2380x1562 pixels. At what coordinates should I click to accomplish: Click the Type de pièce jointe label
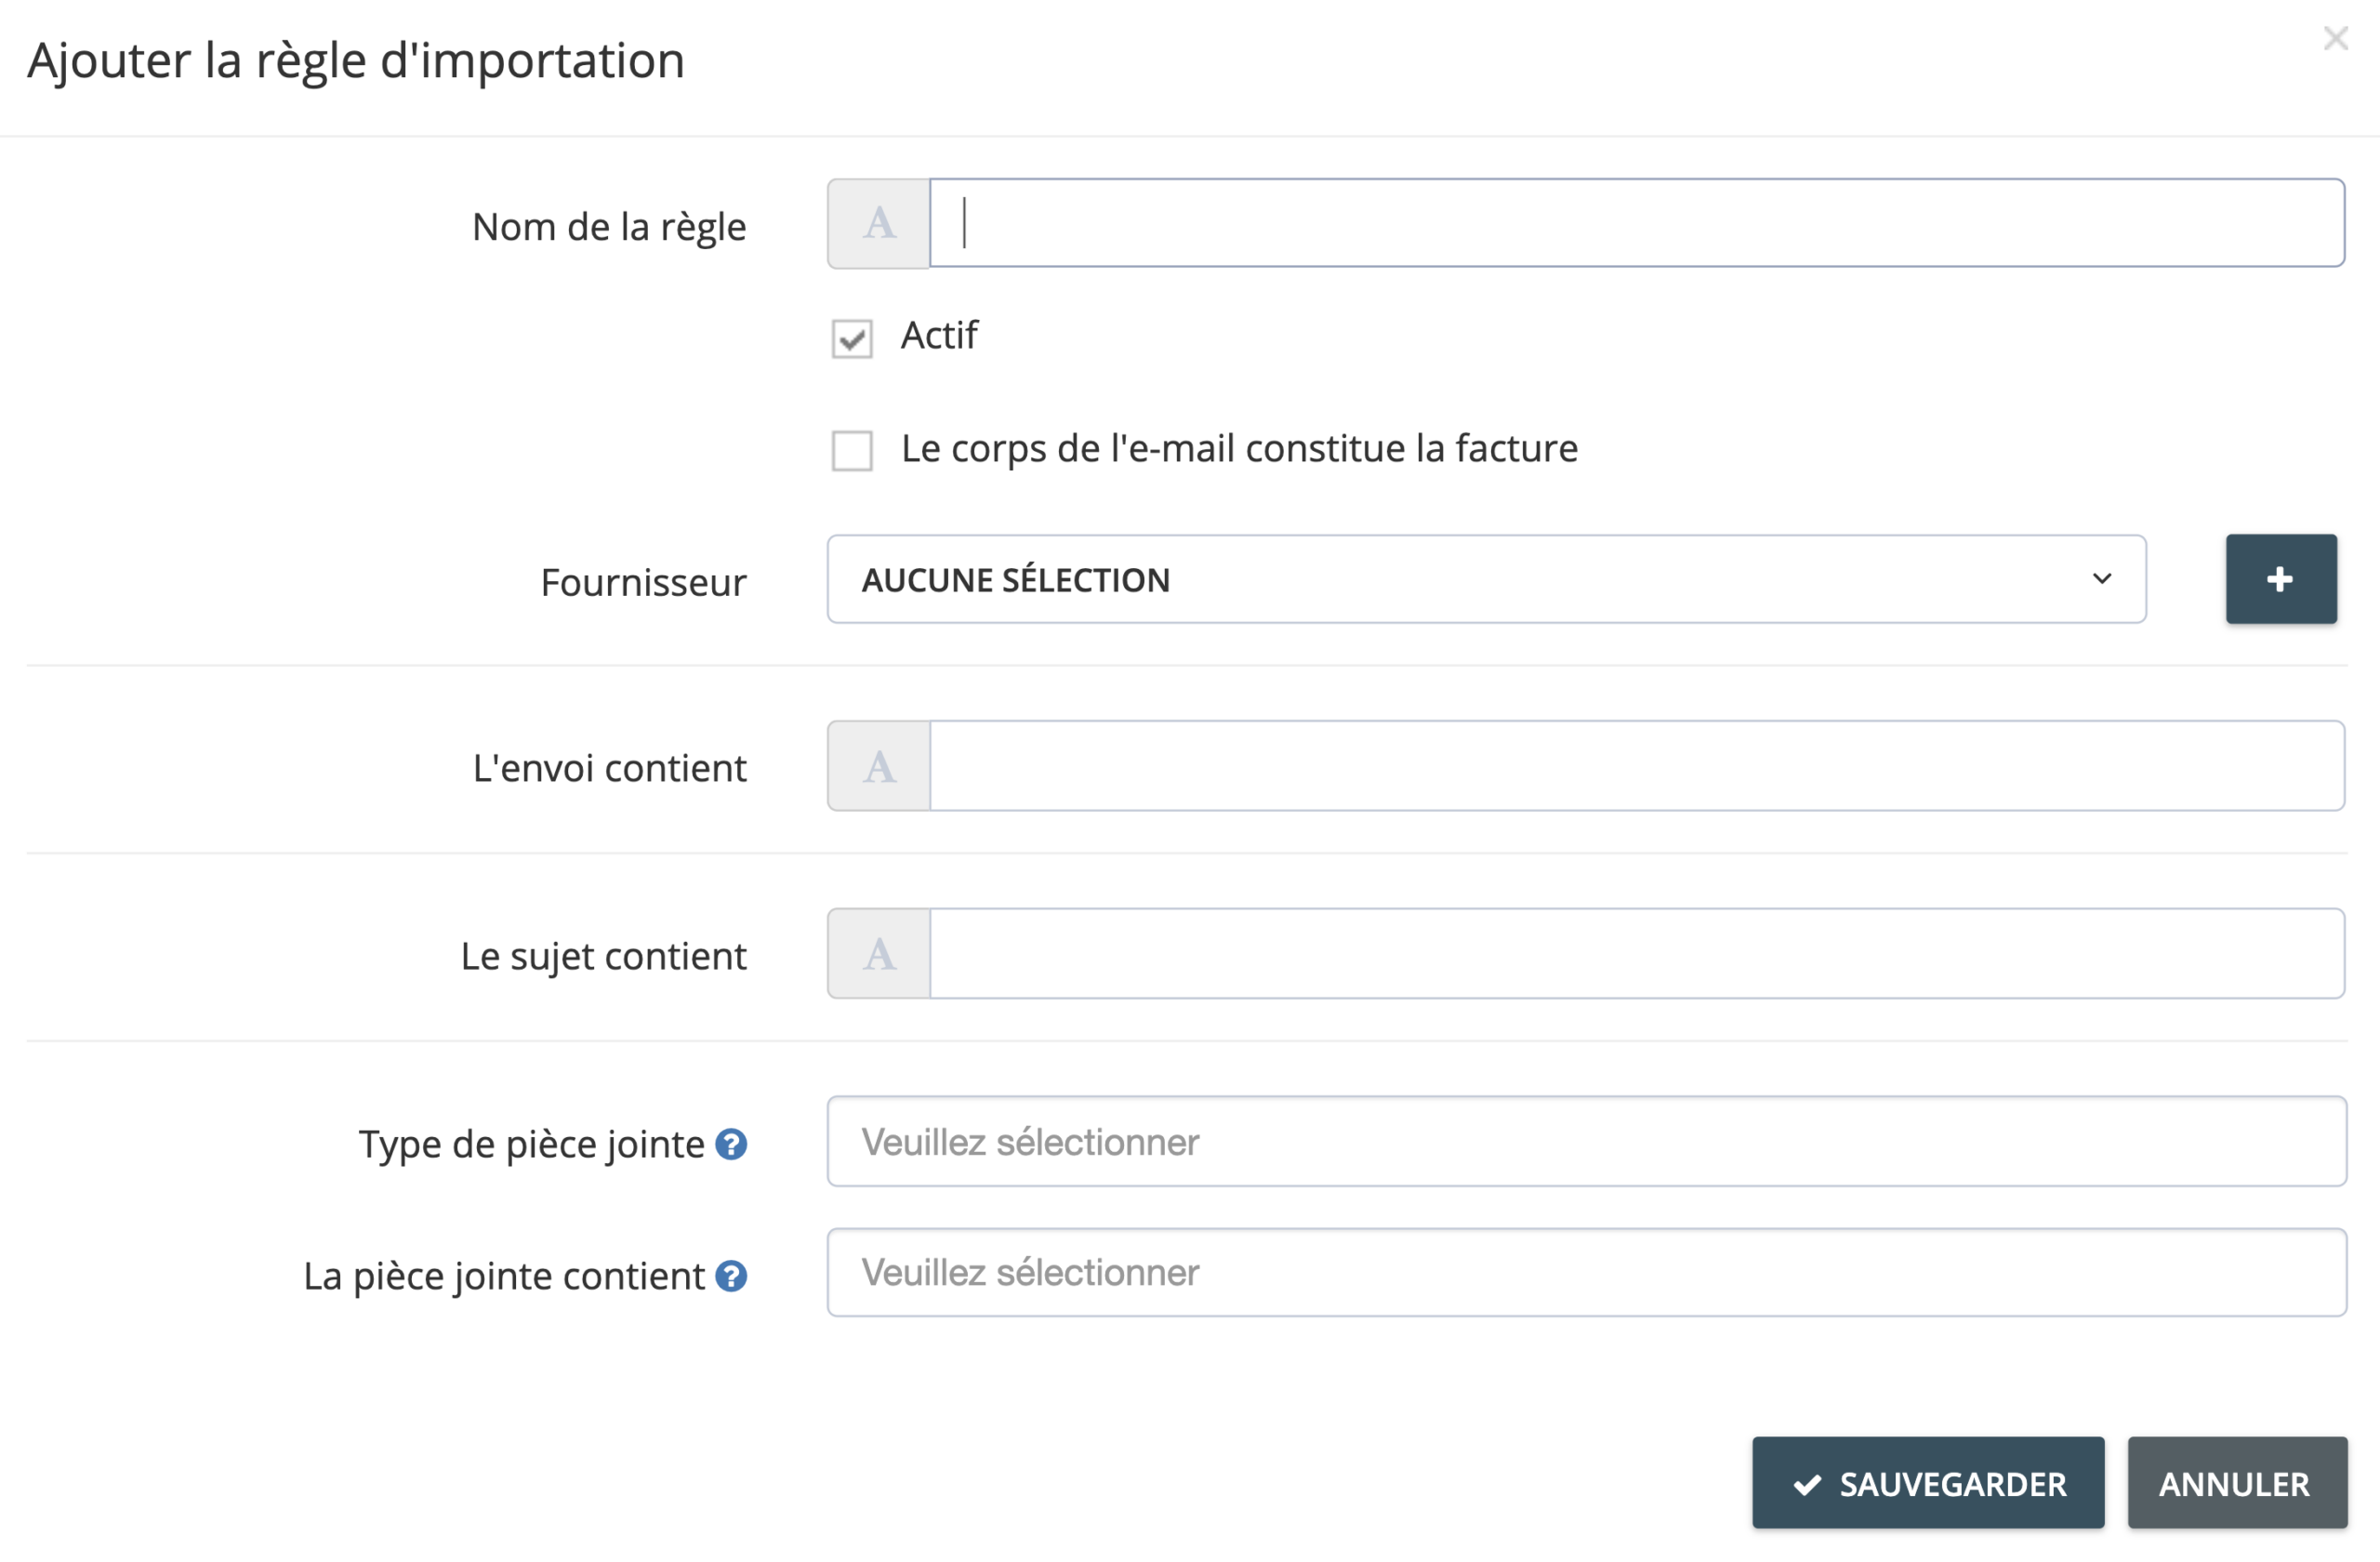(x=531, y=1145)
